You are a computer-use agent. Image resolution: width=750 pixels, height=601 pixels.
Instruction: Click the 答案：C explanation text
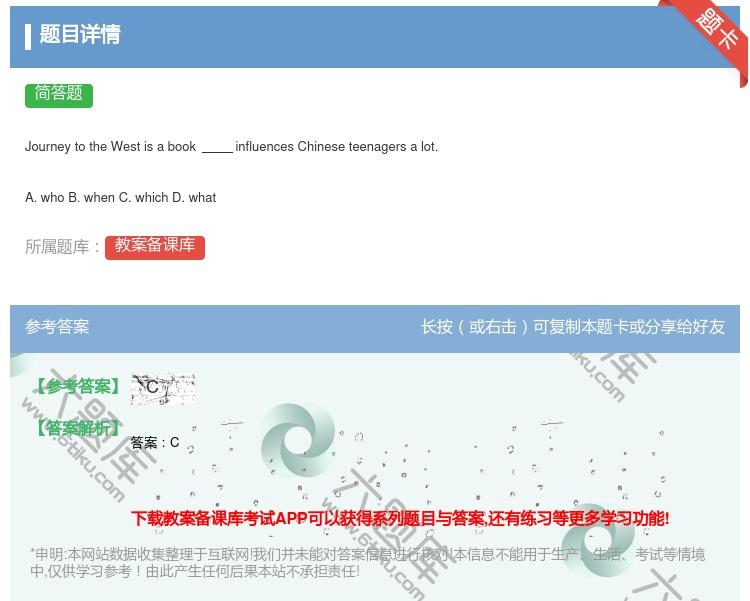click(154, 443)
